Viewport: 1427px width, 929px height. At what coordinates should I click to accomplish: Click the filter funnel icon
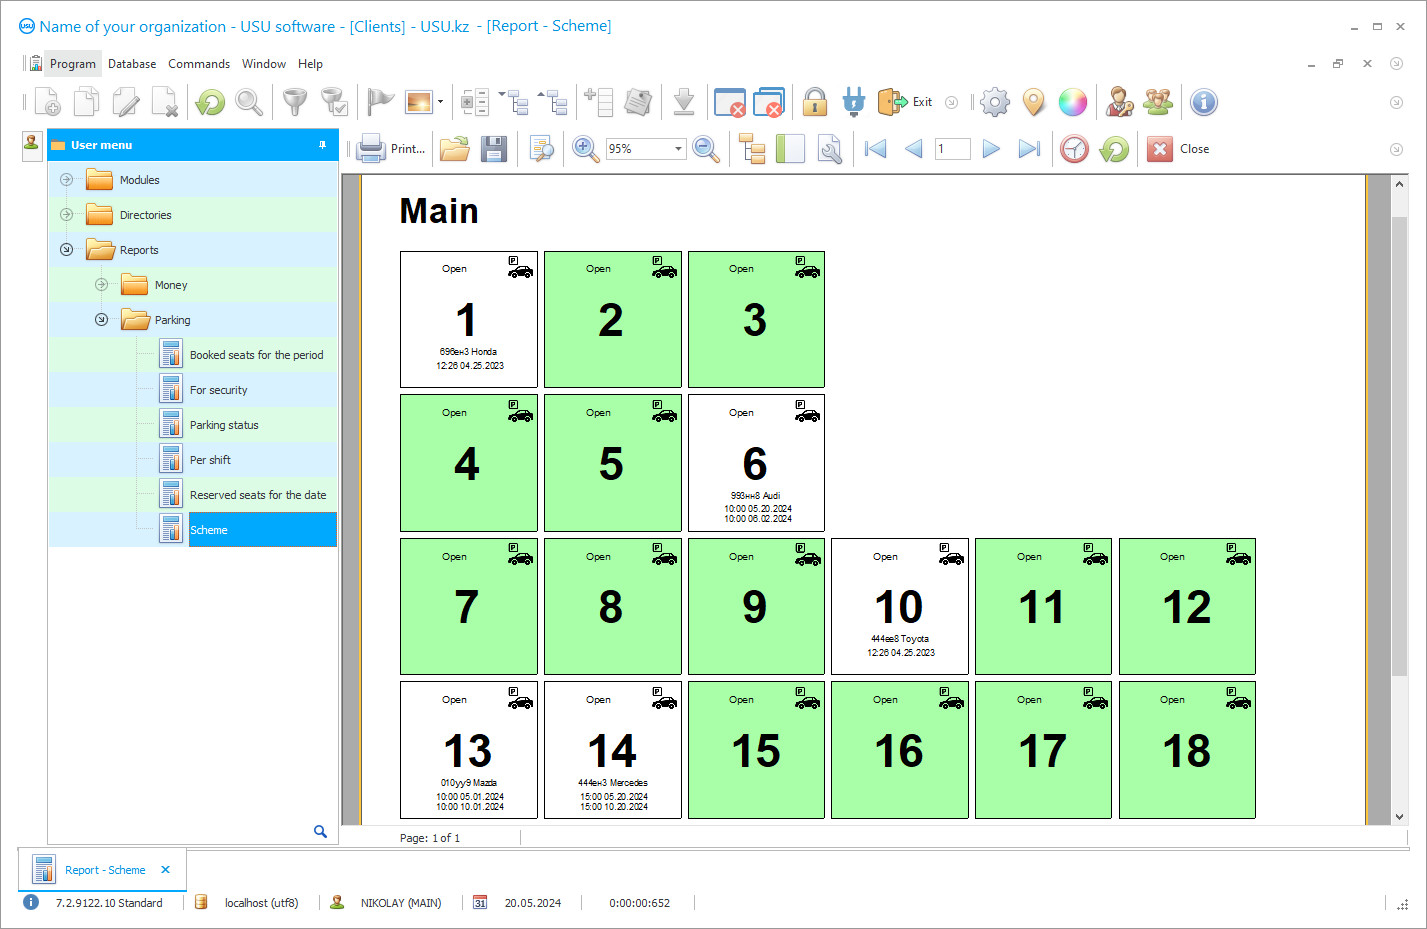(295, 102)
